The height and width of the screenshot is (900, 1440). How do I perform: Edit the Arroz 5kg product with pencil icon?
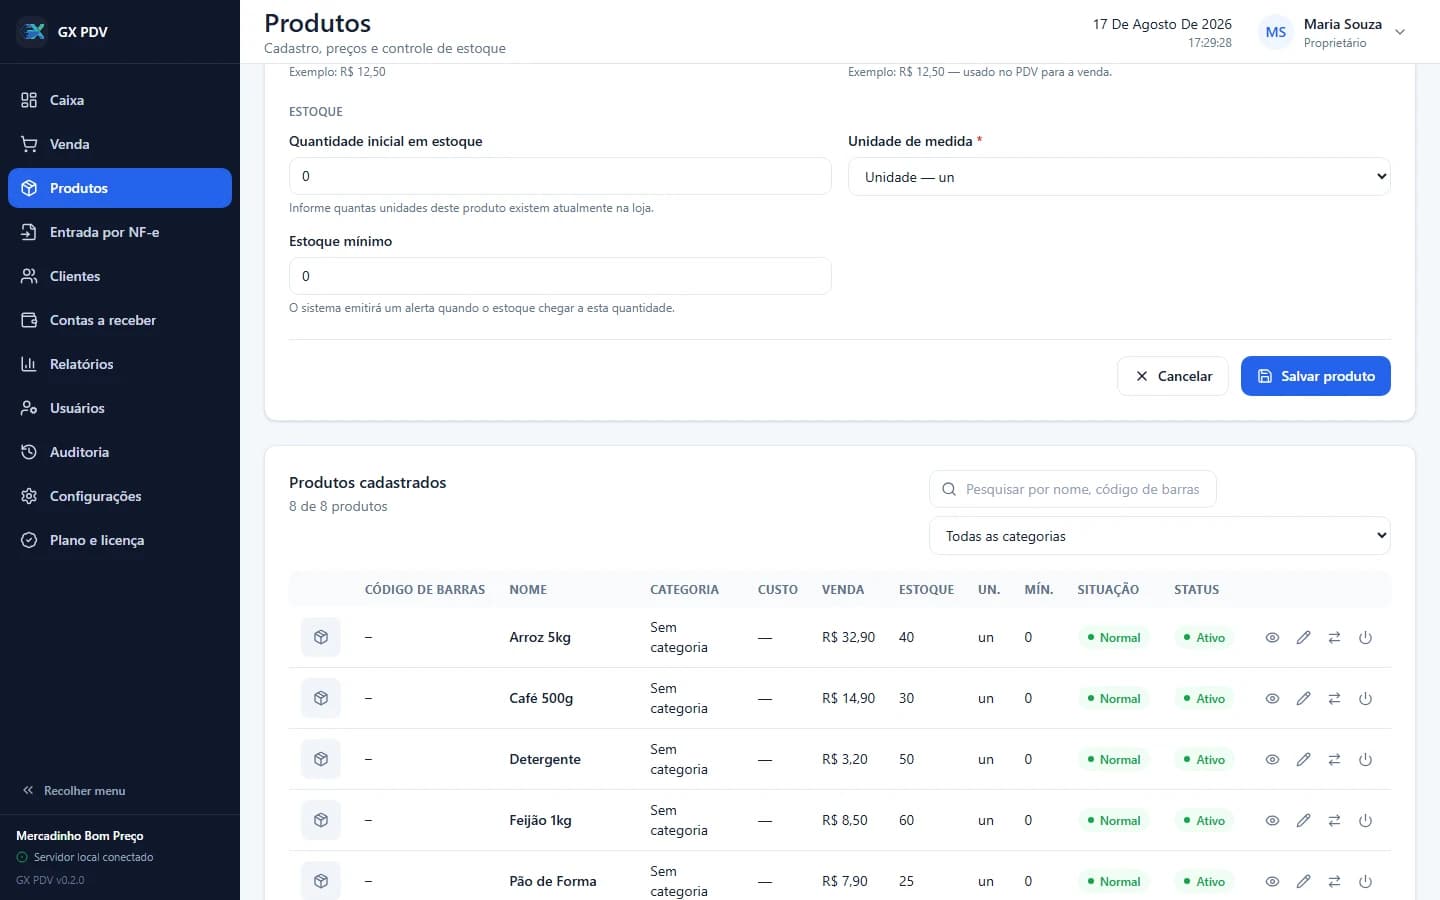[1303, 638]
